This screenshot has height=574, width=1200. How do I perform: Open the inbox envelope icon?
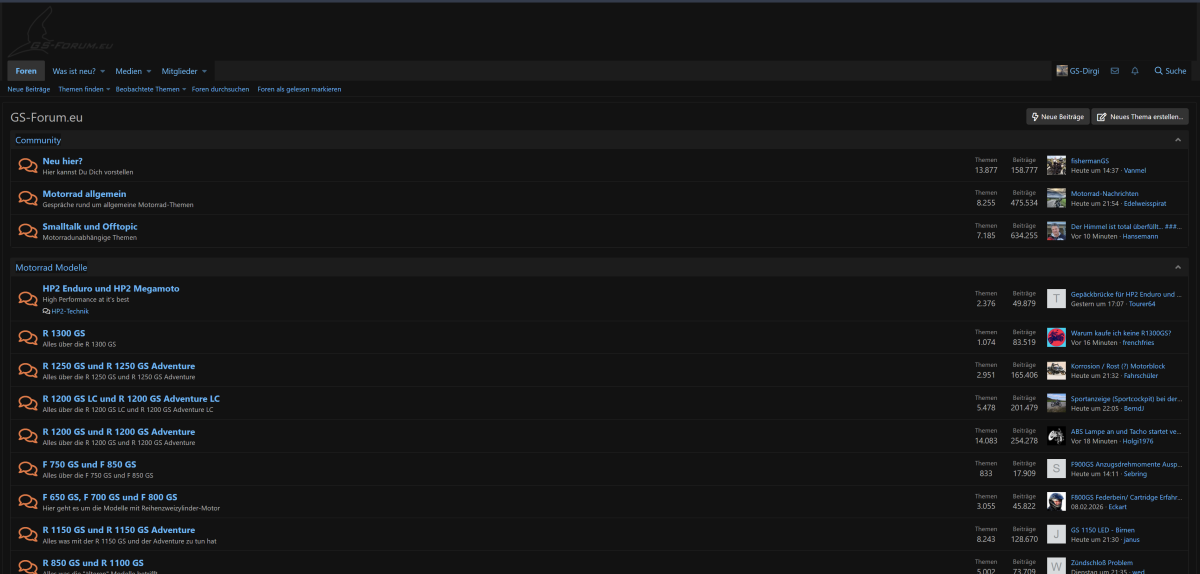1114,71
